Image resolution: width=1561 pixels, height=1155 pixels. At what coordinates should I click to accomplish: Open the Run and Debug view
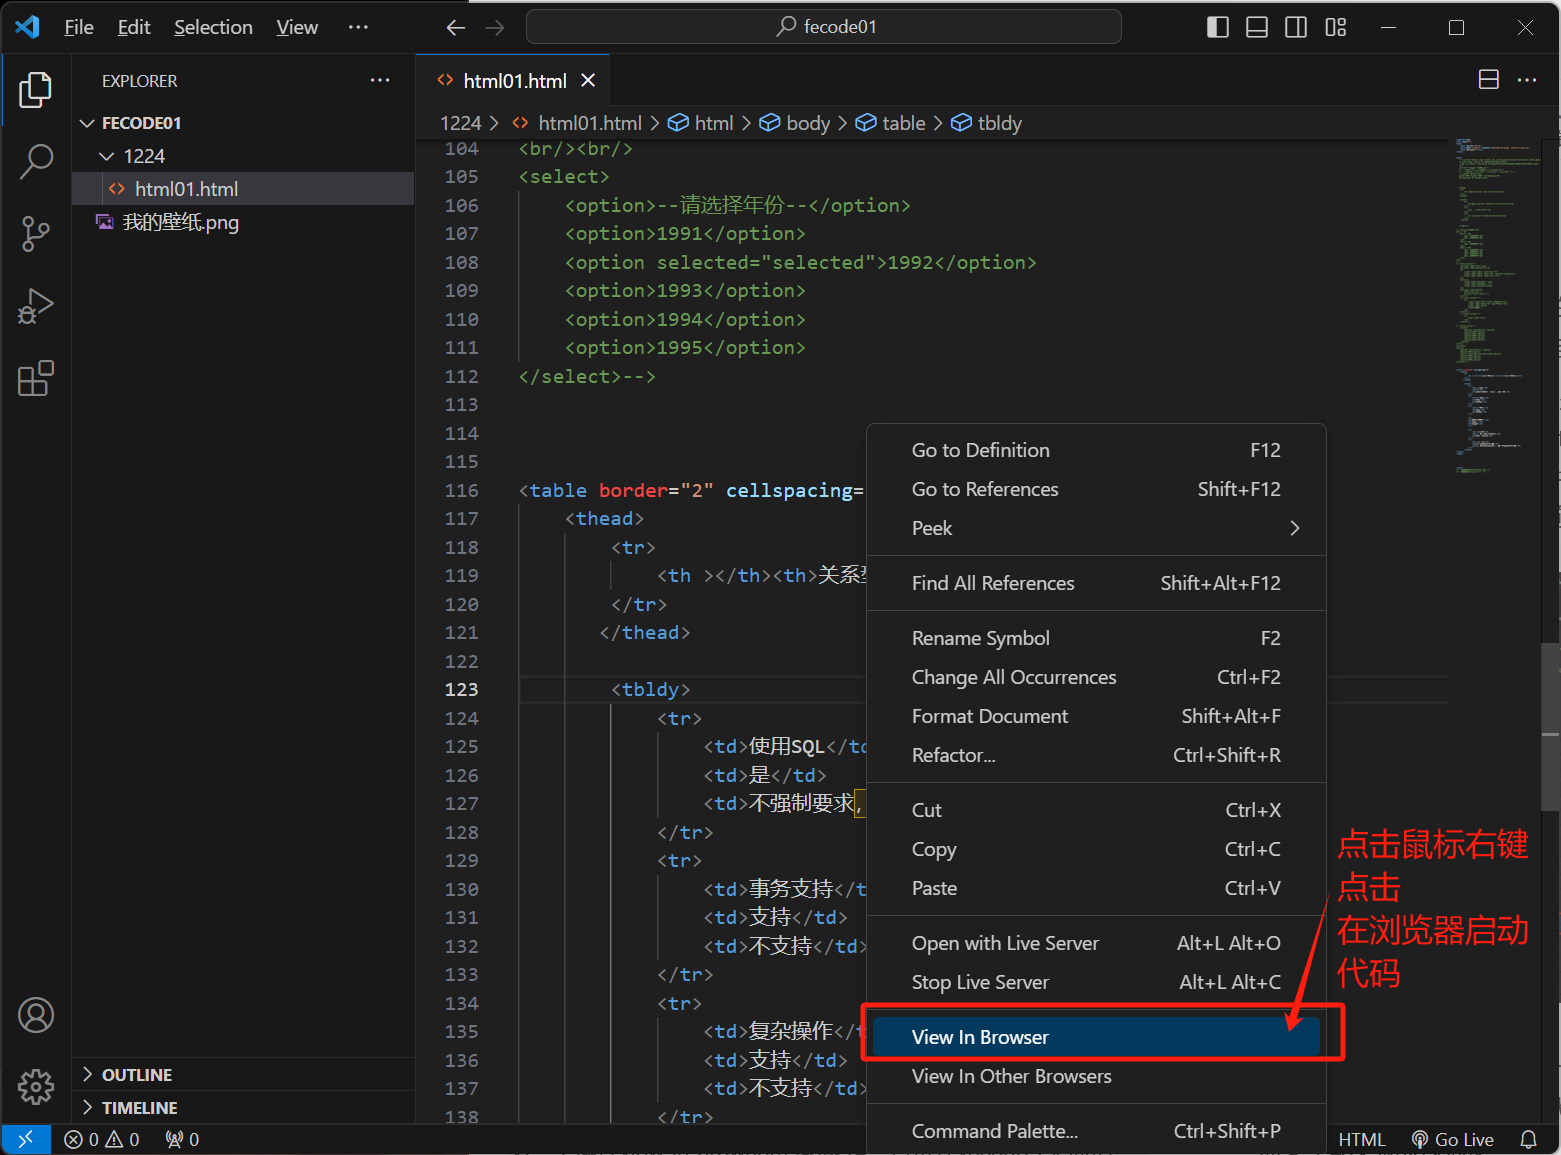[x=36, y=306]
